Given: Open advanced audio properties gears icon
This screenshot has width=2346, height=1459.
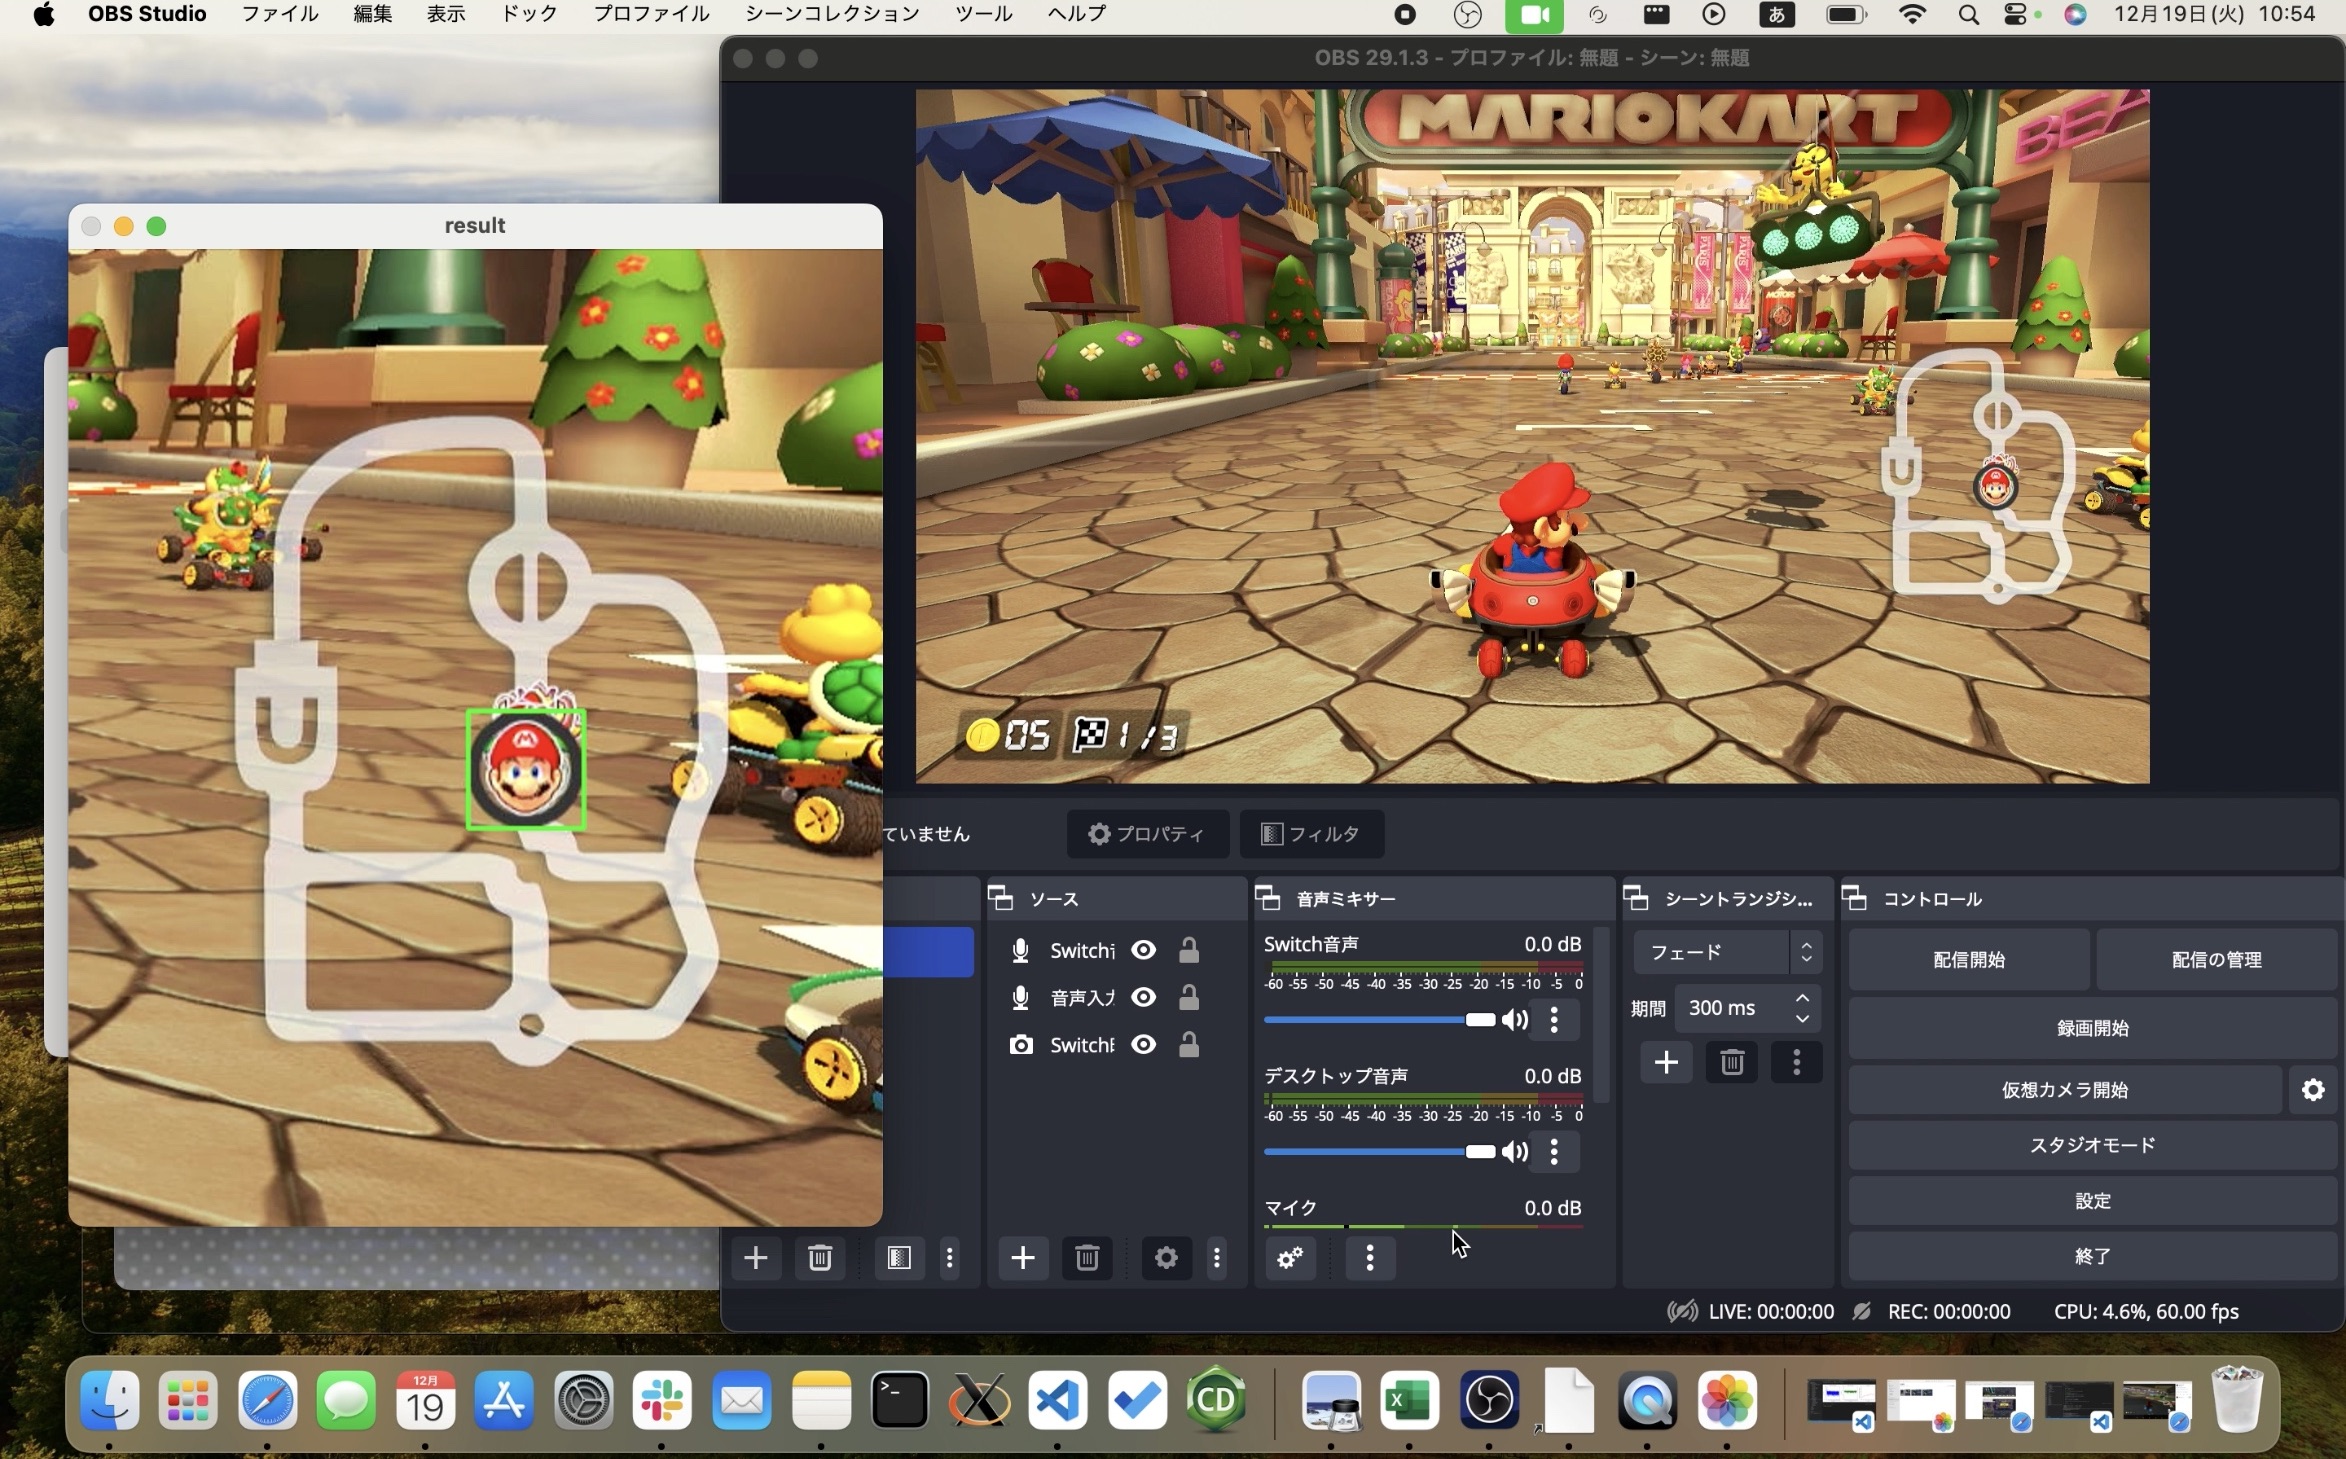Looking at the screenshot, I should (x=1290, y=1258).
